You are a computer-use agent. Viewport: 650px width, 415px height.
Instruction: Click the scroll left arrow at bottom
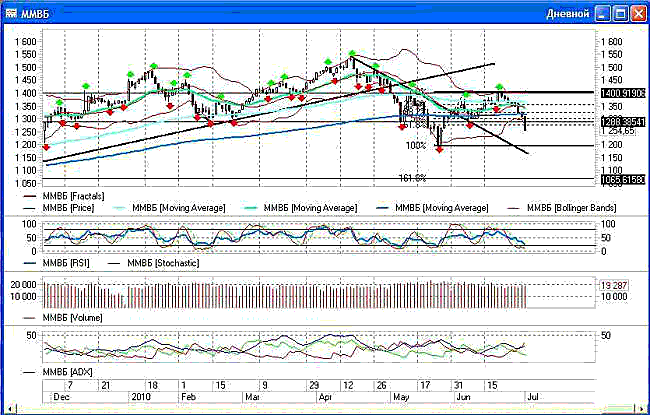pos(9,408)
